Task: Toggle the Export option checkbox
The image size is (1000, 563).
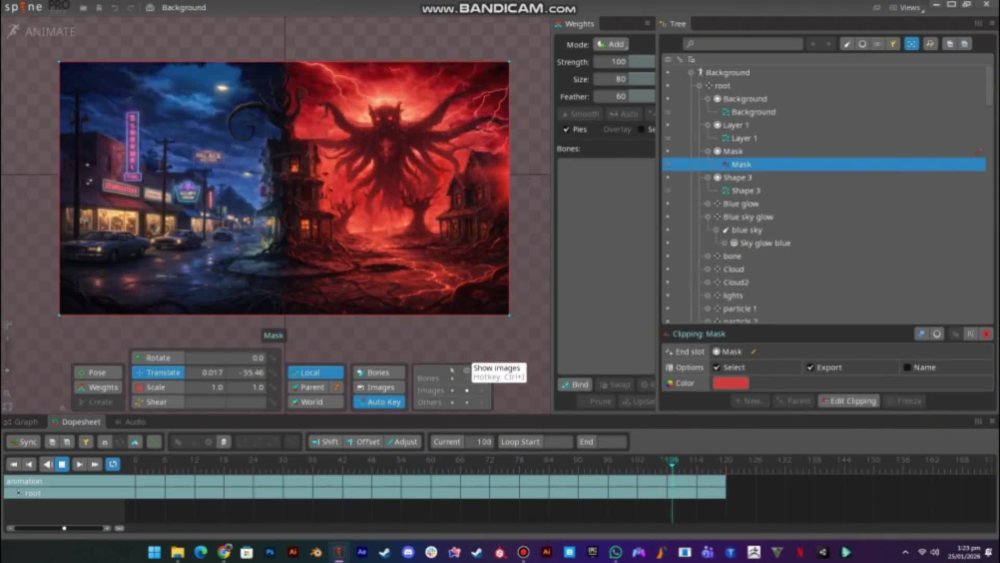Action: click(x=810, y=368)
